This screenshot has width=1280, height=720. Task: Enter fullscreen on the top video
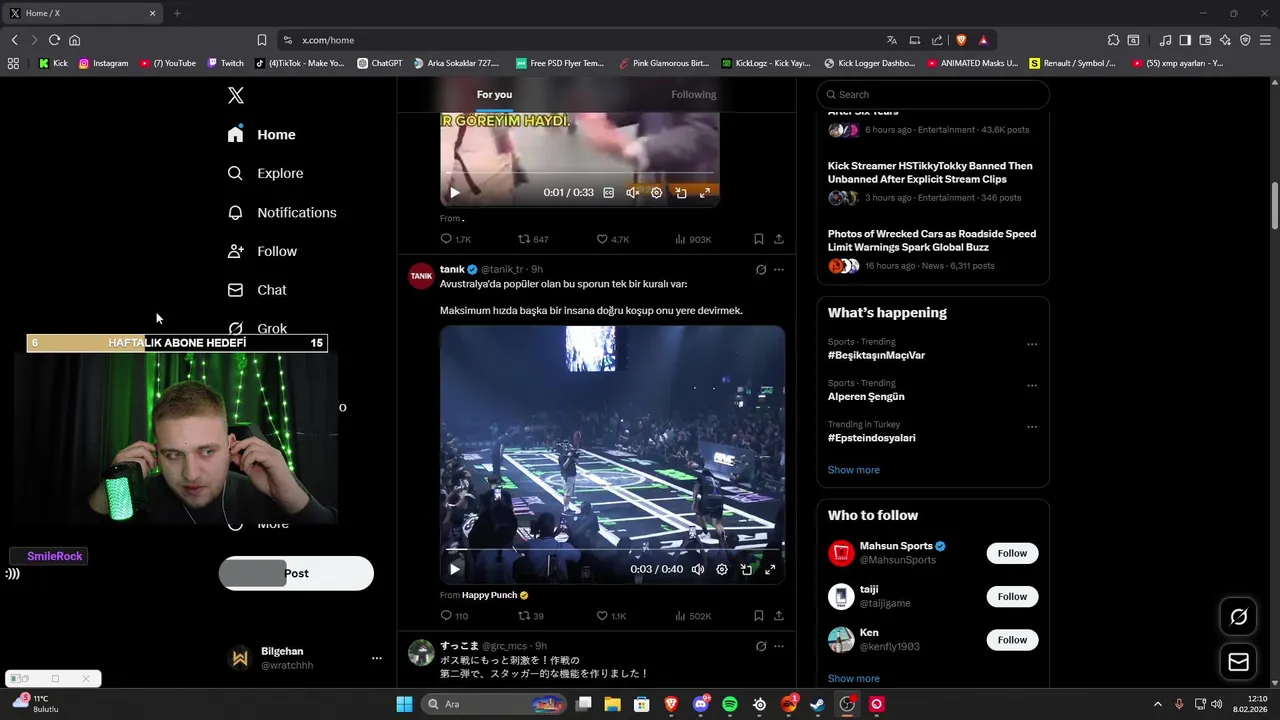(x=704, y=192)
